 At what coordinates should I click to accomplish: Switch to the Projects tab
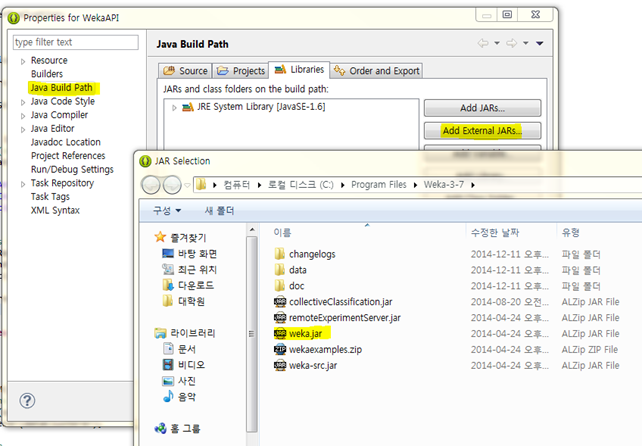tap(241, 70)
